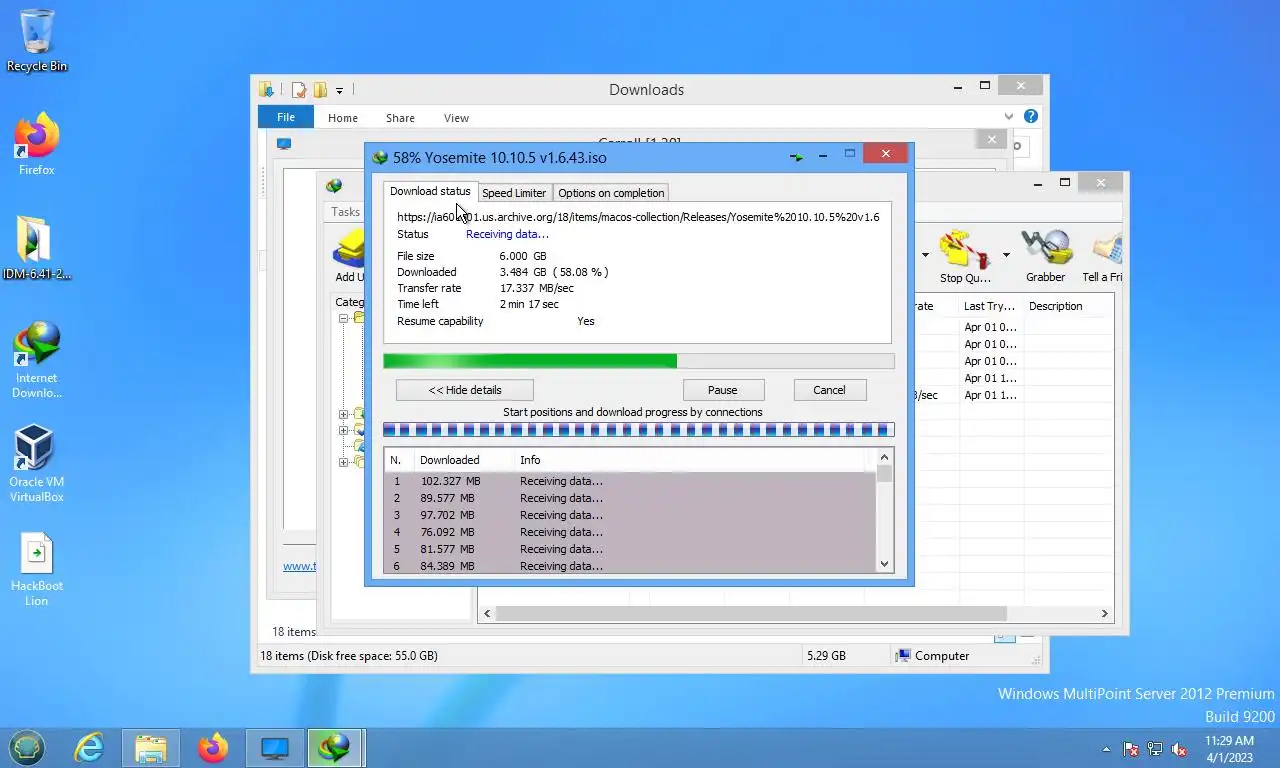Click the green arrow icon in download title bar

coord(796,157)
